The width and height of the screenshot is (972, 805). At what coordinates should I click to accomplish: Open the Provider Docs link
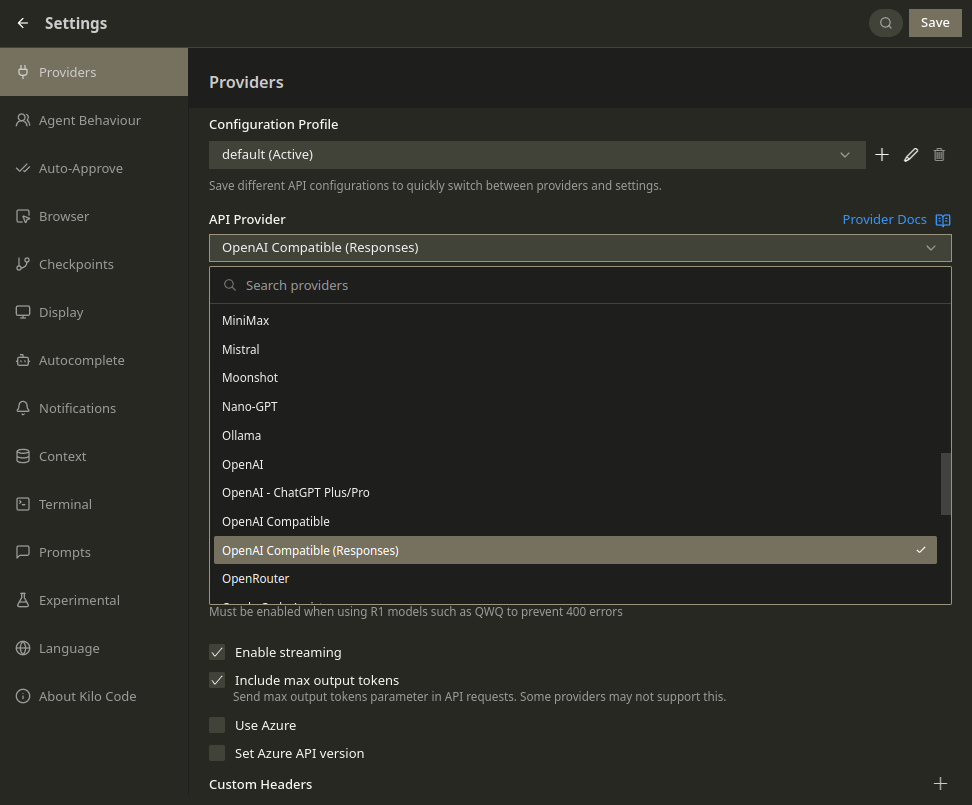[885, 219]
